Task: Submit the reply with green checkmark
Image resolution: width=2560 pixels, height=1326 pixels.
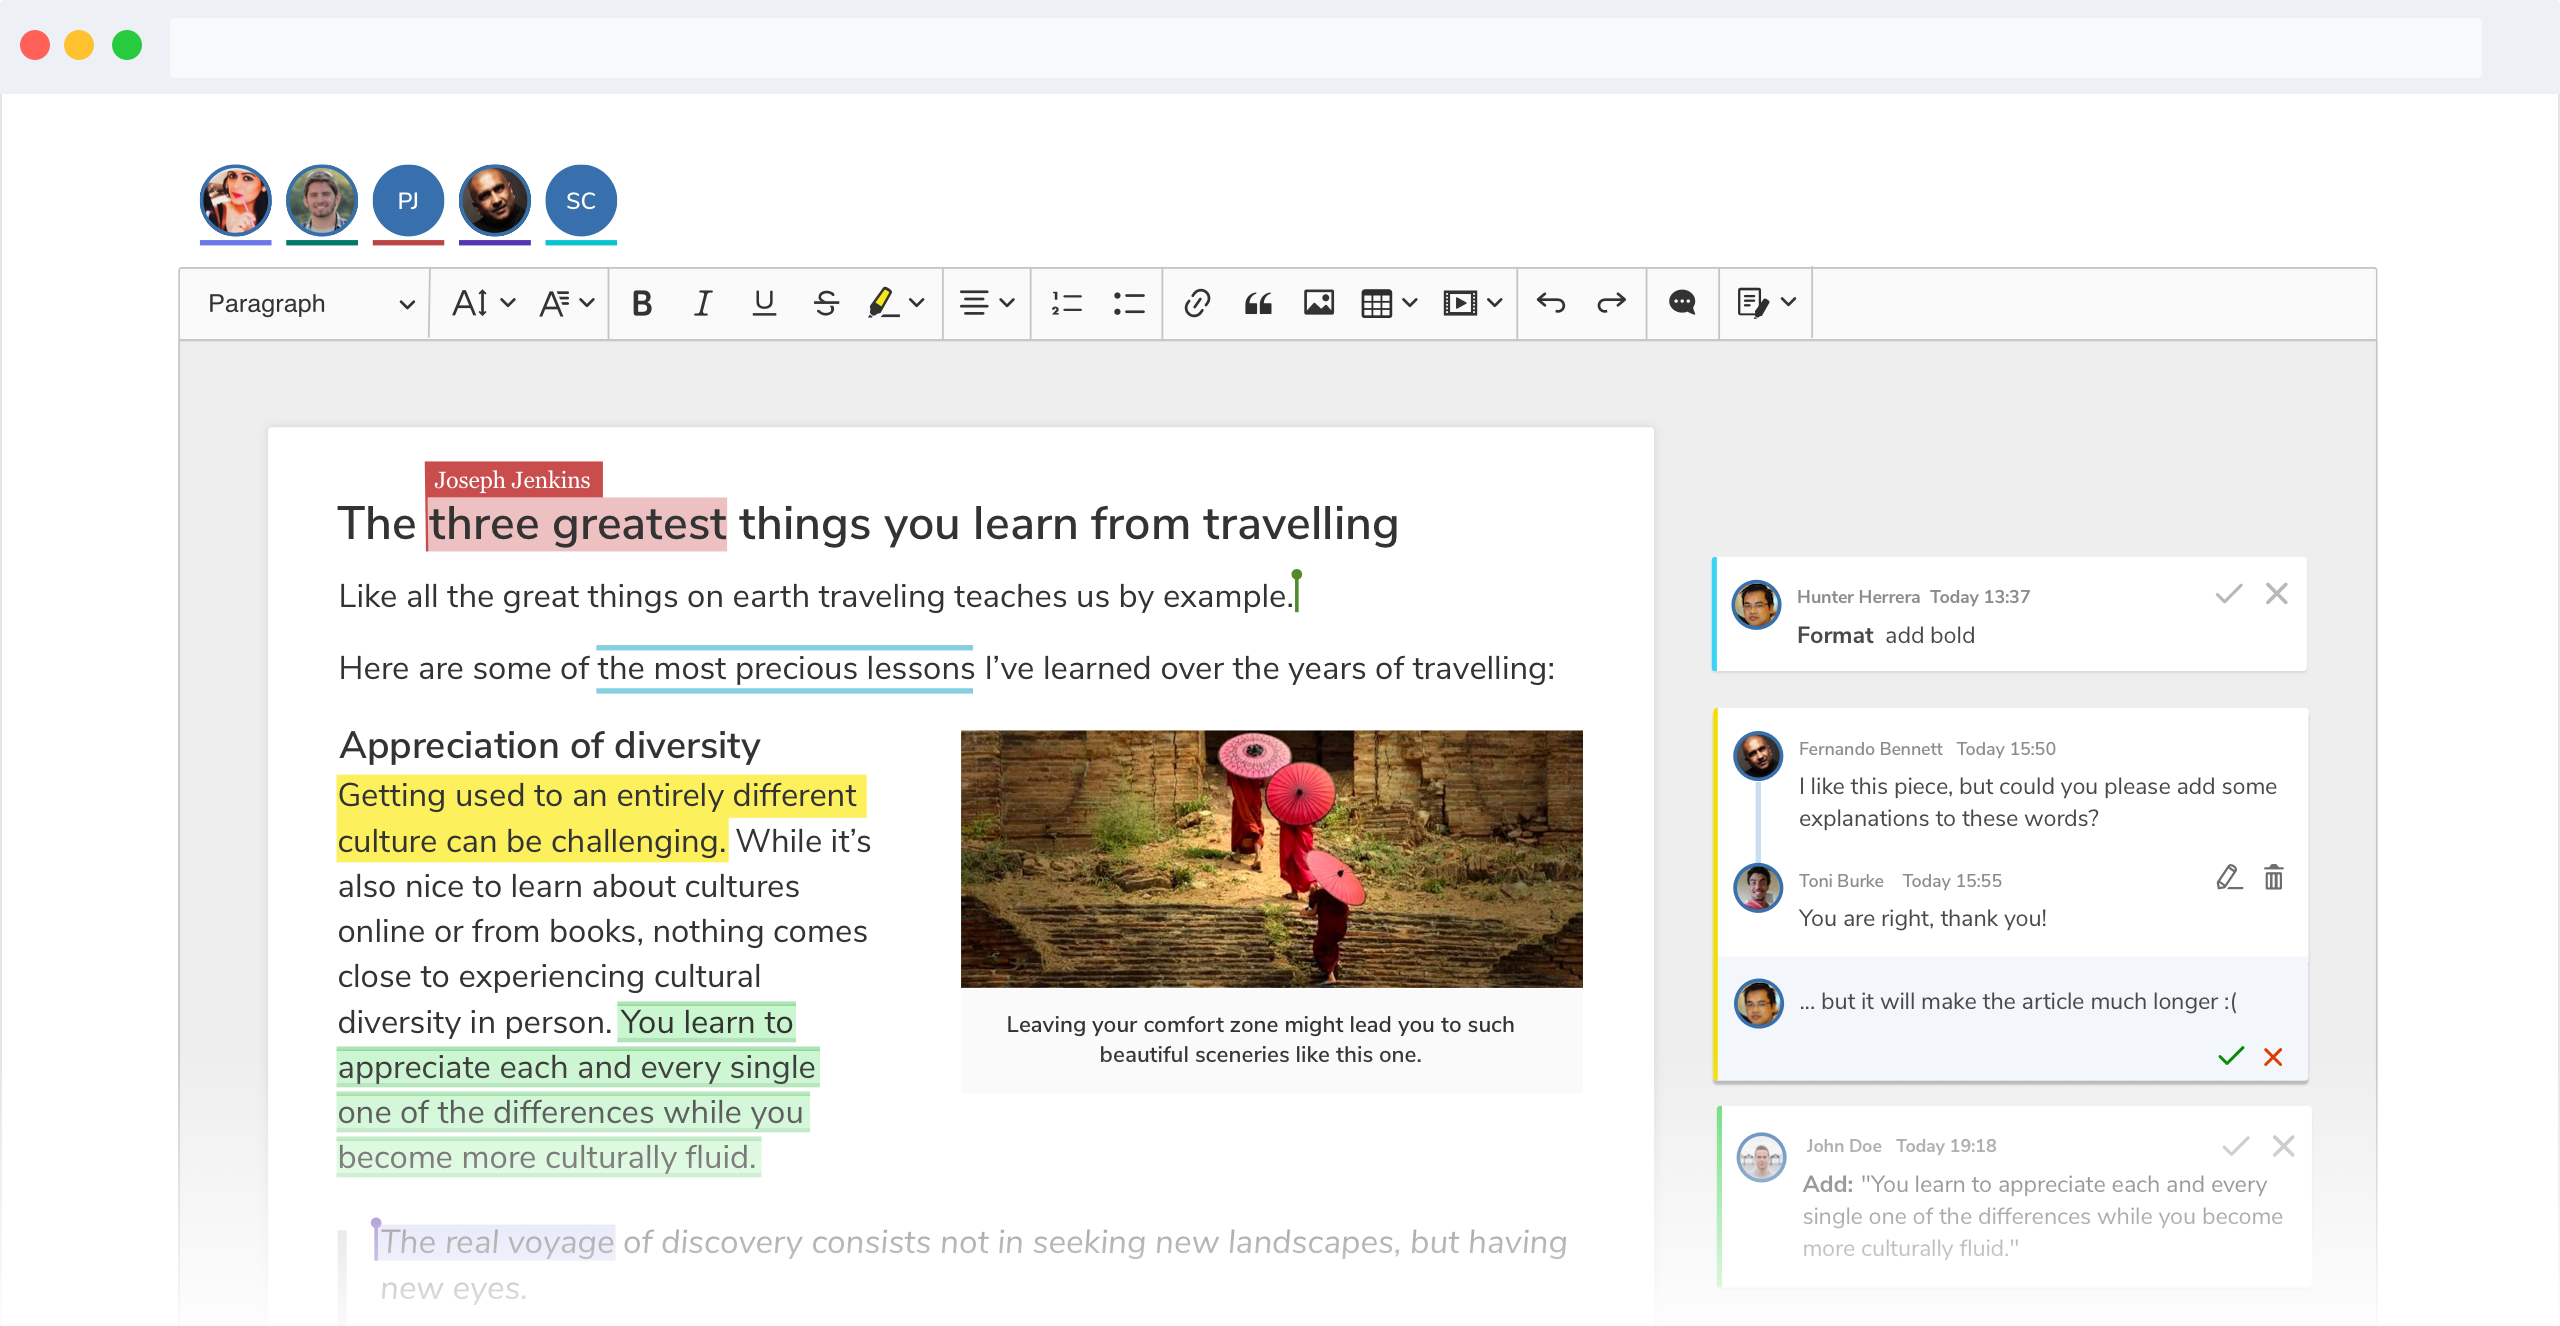Action: point(2231,1056)
